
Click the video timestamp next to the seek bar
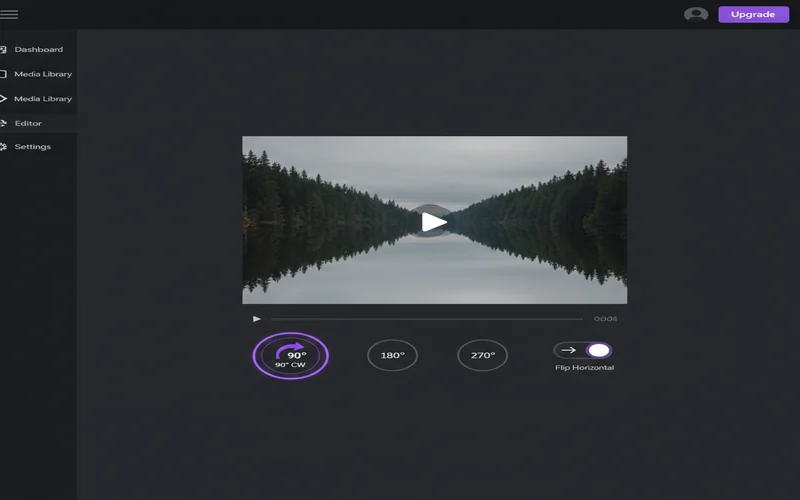605,319
